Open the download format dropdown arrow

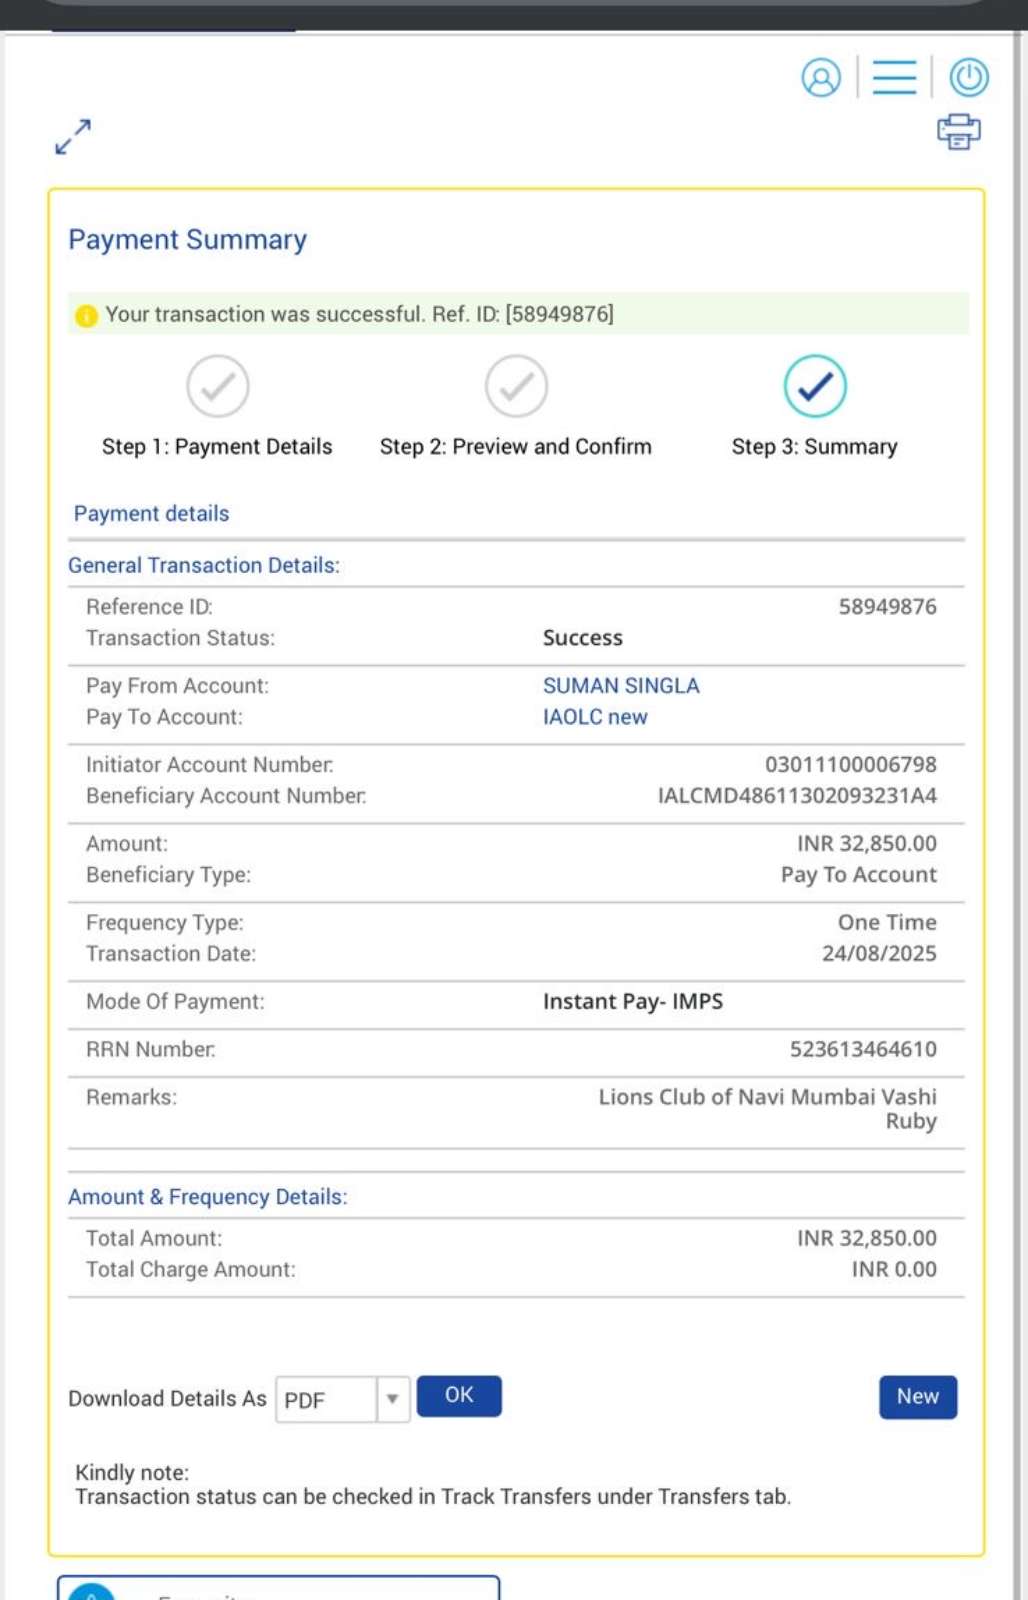pos(393,1399)
